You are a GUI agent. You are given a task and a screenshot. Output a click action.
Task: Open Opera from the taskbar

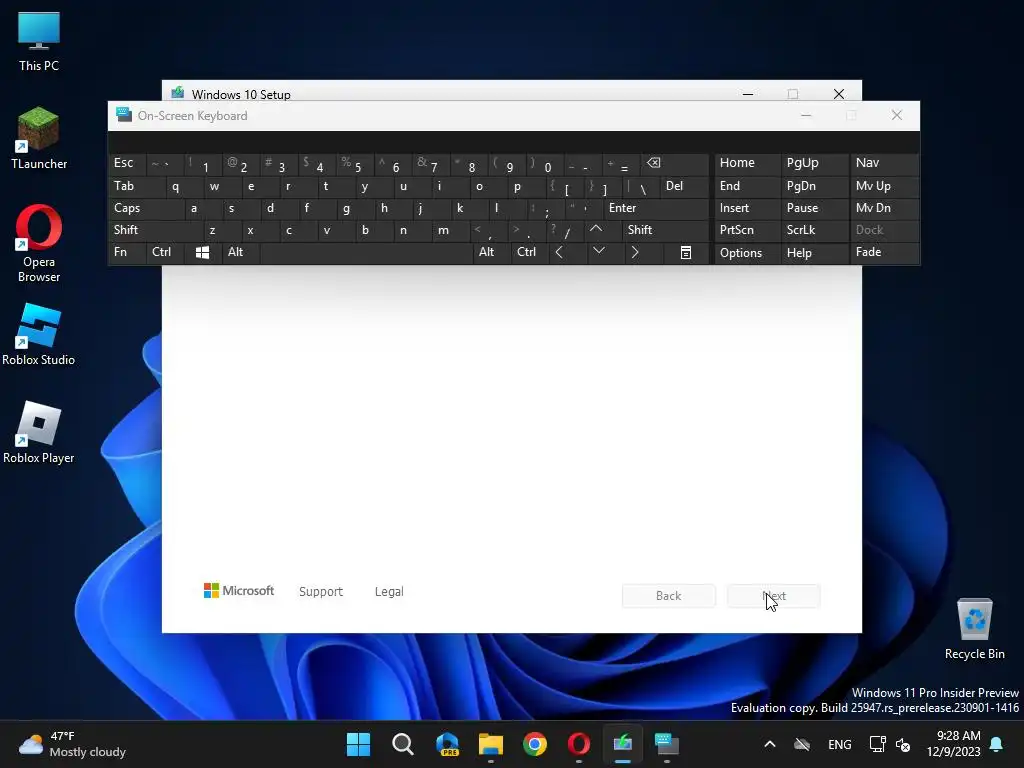point(579,744)
